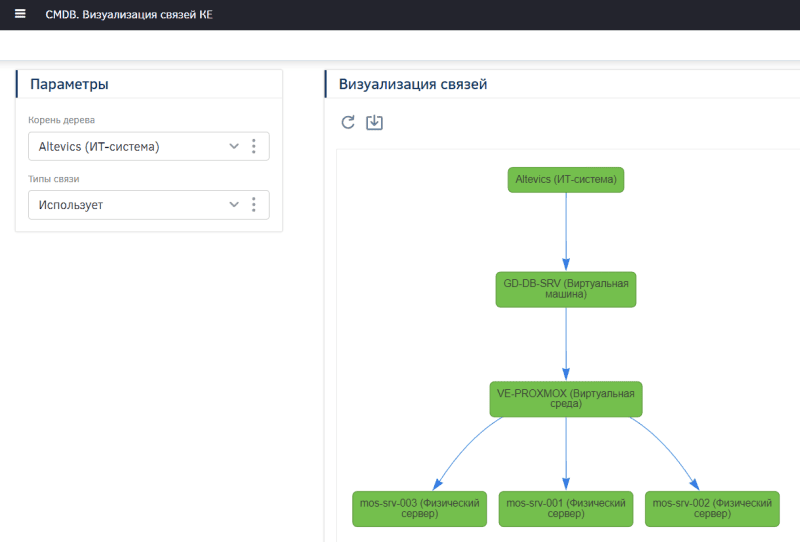This screenshot has height=542, width=800.
Task: Click the Параметры panel header
Action: (x=69, y=85)
